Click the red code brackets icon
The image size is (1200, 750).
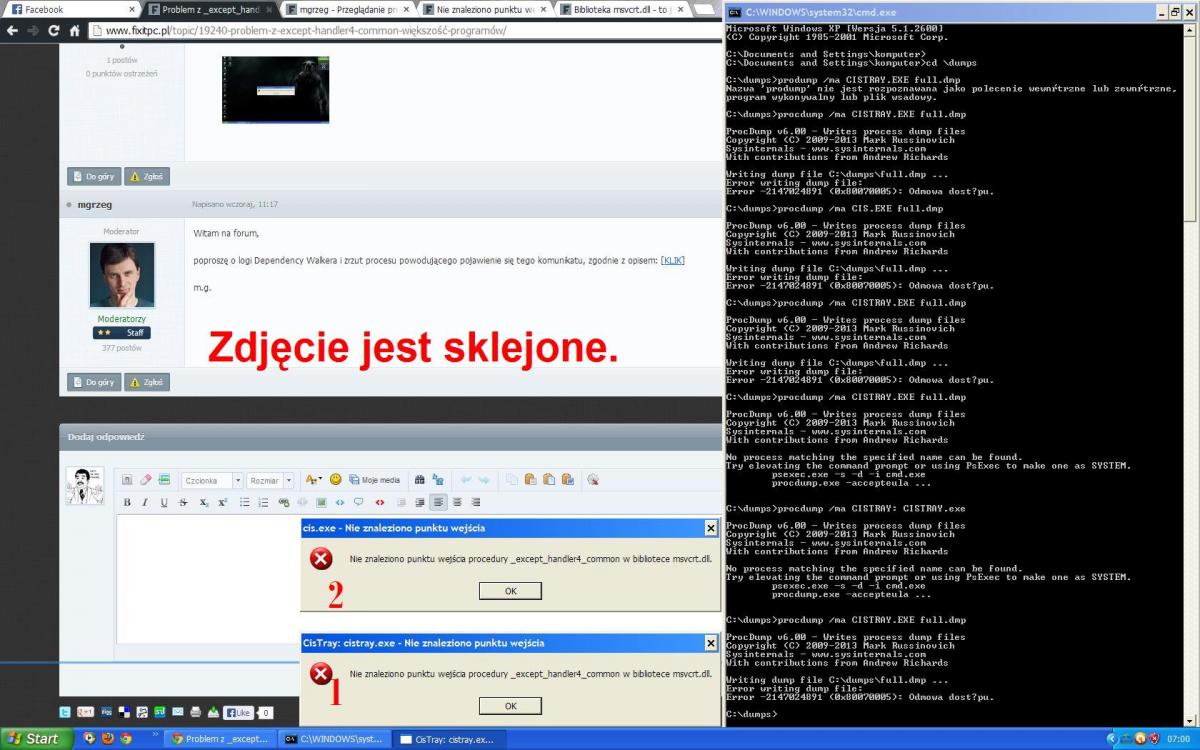click(379, 502)
